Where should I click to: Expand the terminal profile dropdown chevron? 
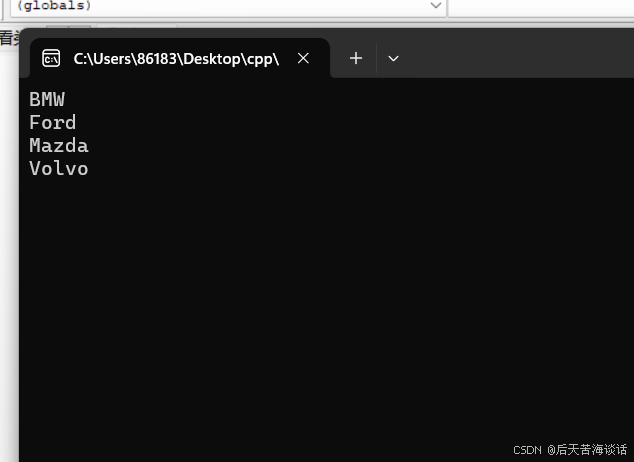(393, 59)
